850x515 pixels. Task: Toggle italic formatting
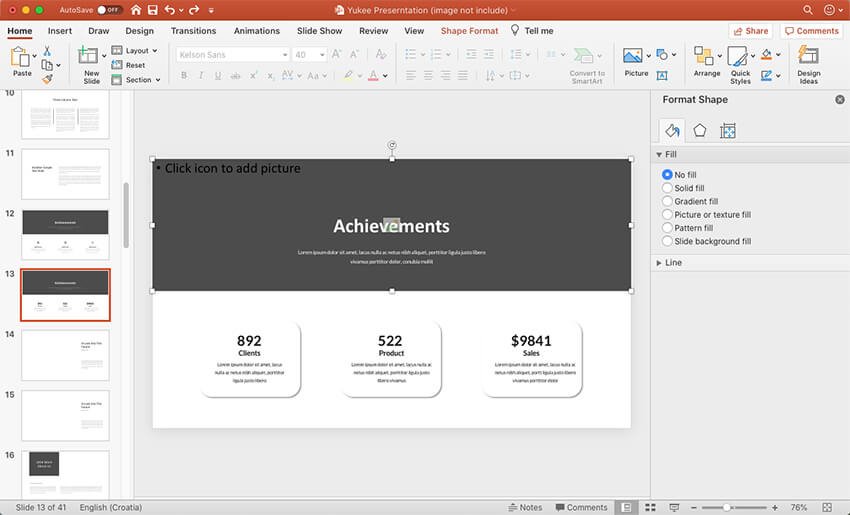click(x=201, y=76)
